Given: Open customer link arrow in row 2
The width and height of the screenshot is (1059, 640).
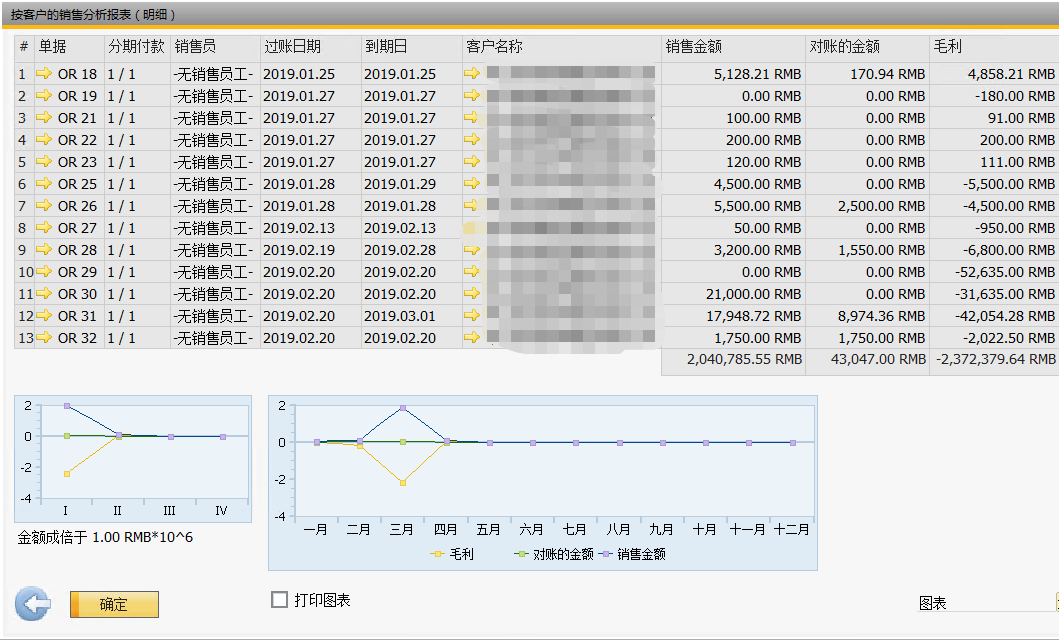Looking at the screenshot, I should click(x=472, y=95).
